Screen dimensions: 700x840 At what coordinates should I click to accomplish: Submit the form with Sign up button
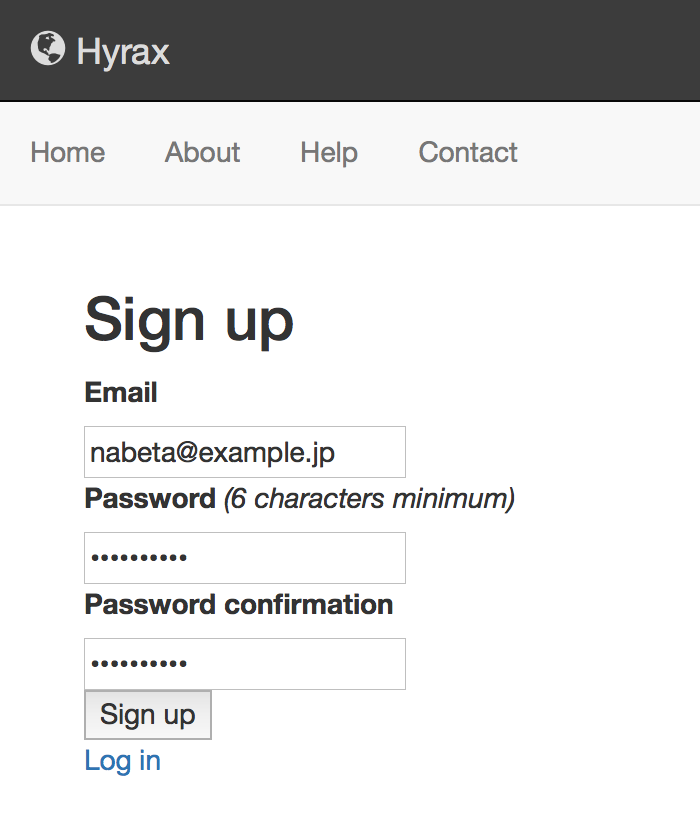click(148, 715)
